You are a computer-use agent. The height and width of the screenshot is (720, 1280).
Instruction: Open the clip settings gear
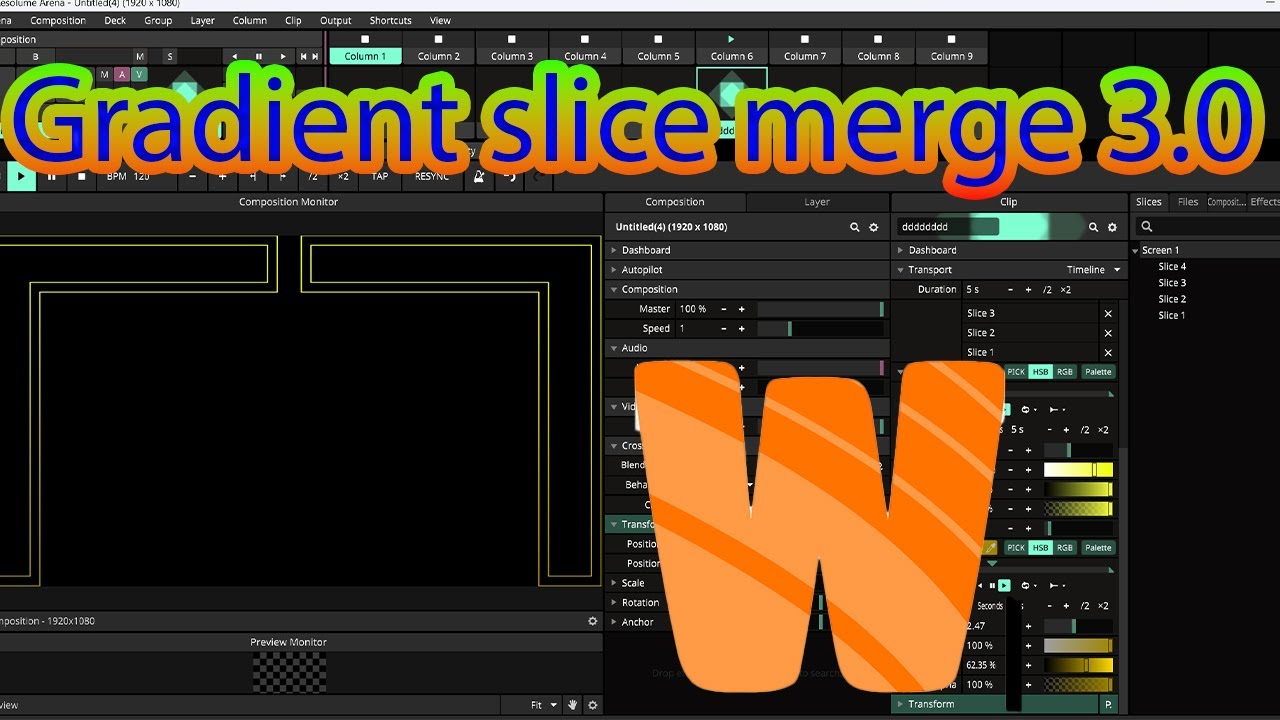coord(1112,228)
